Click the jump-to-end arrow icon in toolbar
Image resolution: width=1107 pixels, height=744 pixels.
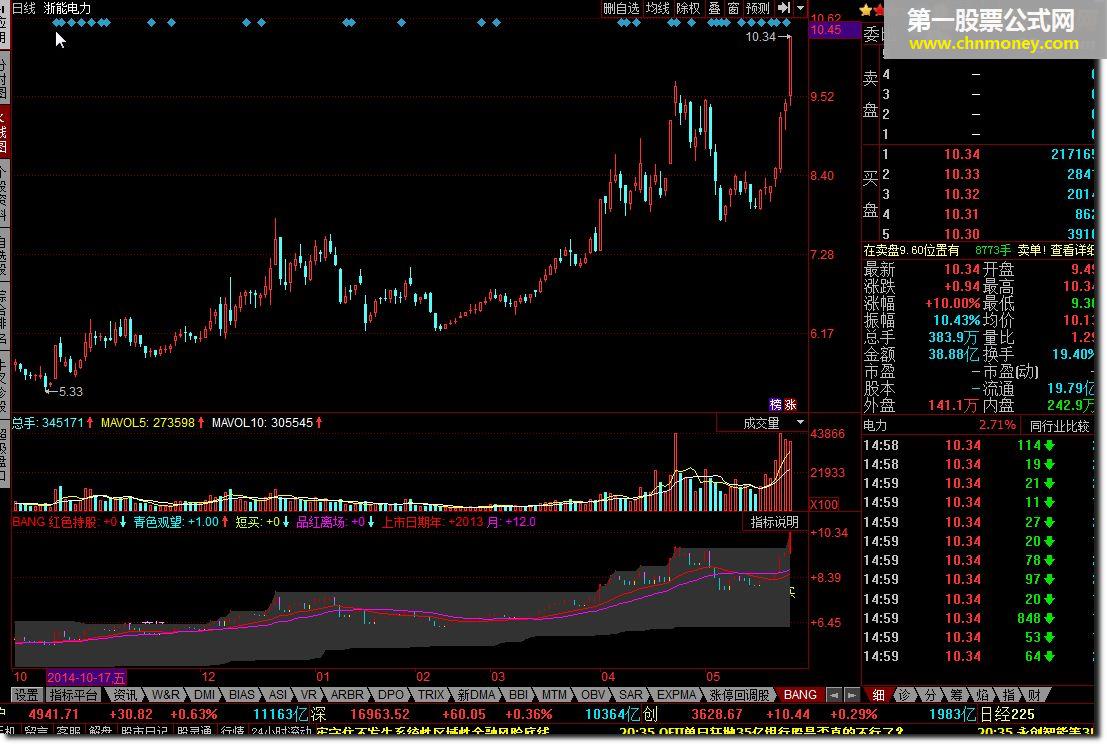784,8
